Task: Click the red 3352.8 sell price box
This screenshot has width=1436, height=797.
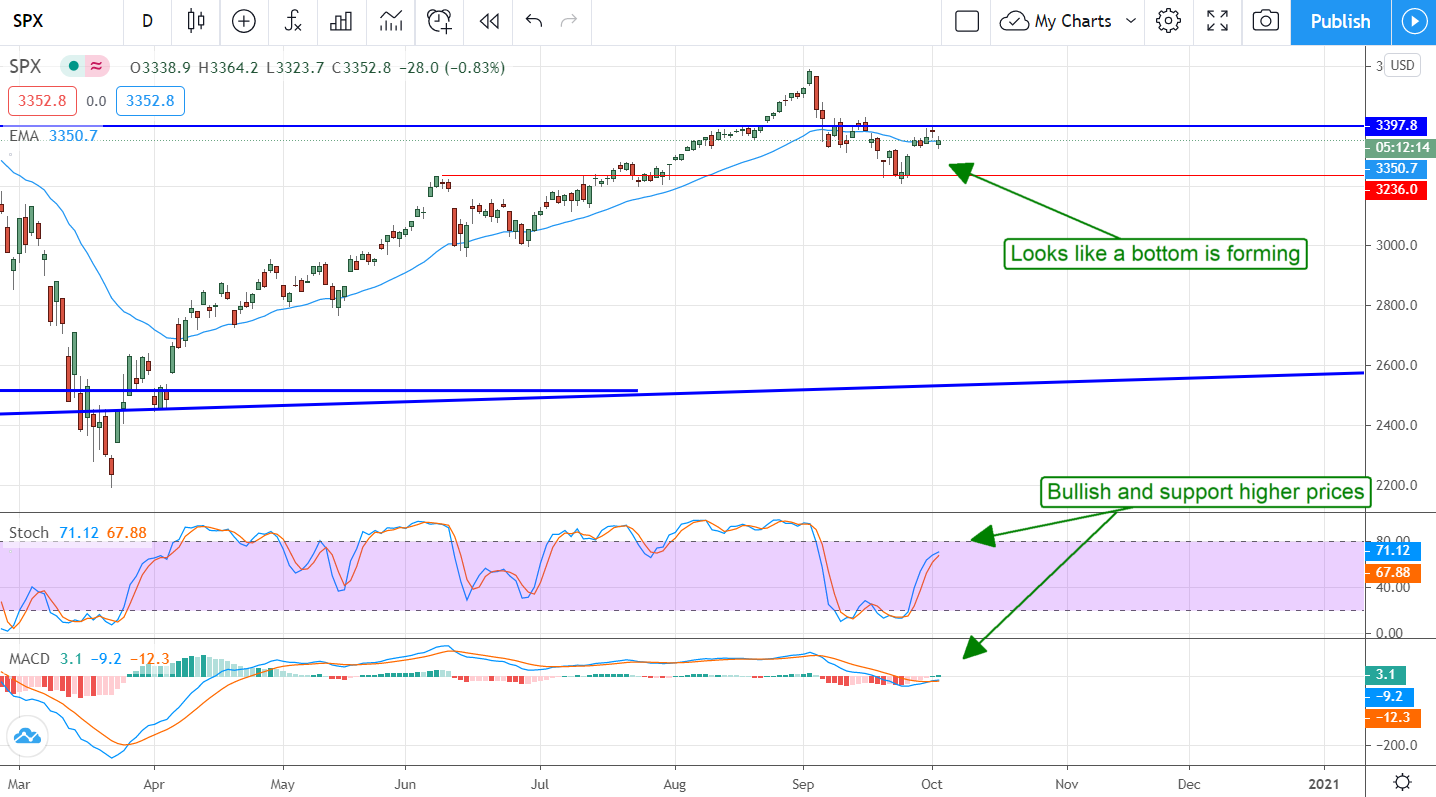Action: (x=40, y=101)
